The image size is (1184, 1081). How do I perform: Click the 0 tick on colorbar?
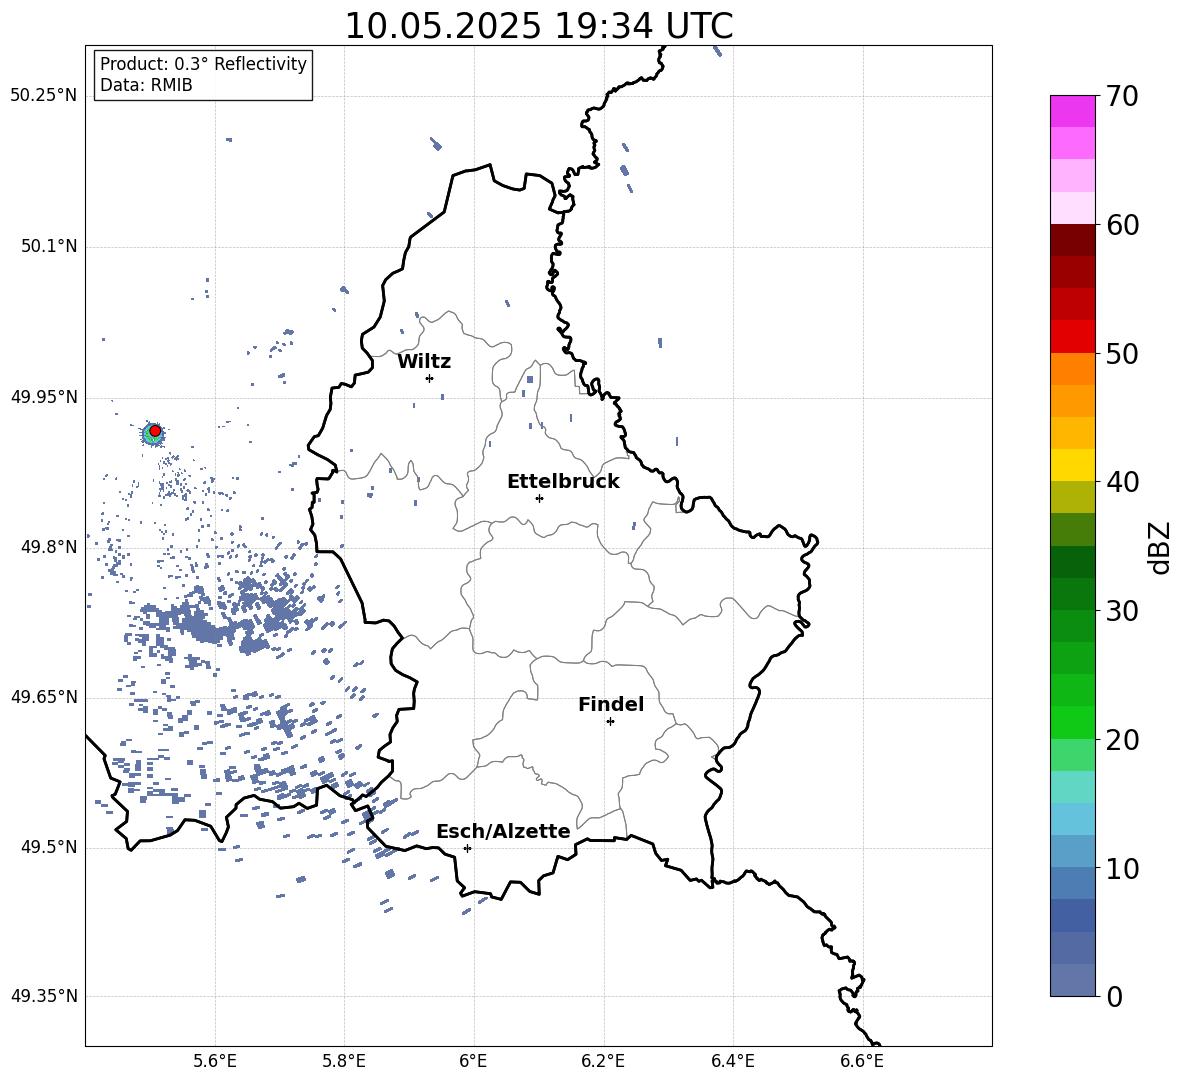1115,997
